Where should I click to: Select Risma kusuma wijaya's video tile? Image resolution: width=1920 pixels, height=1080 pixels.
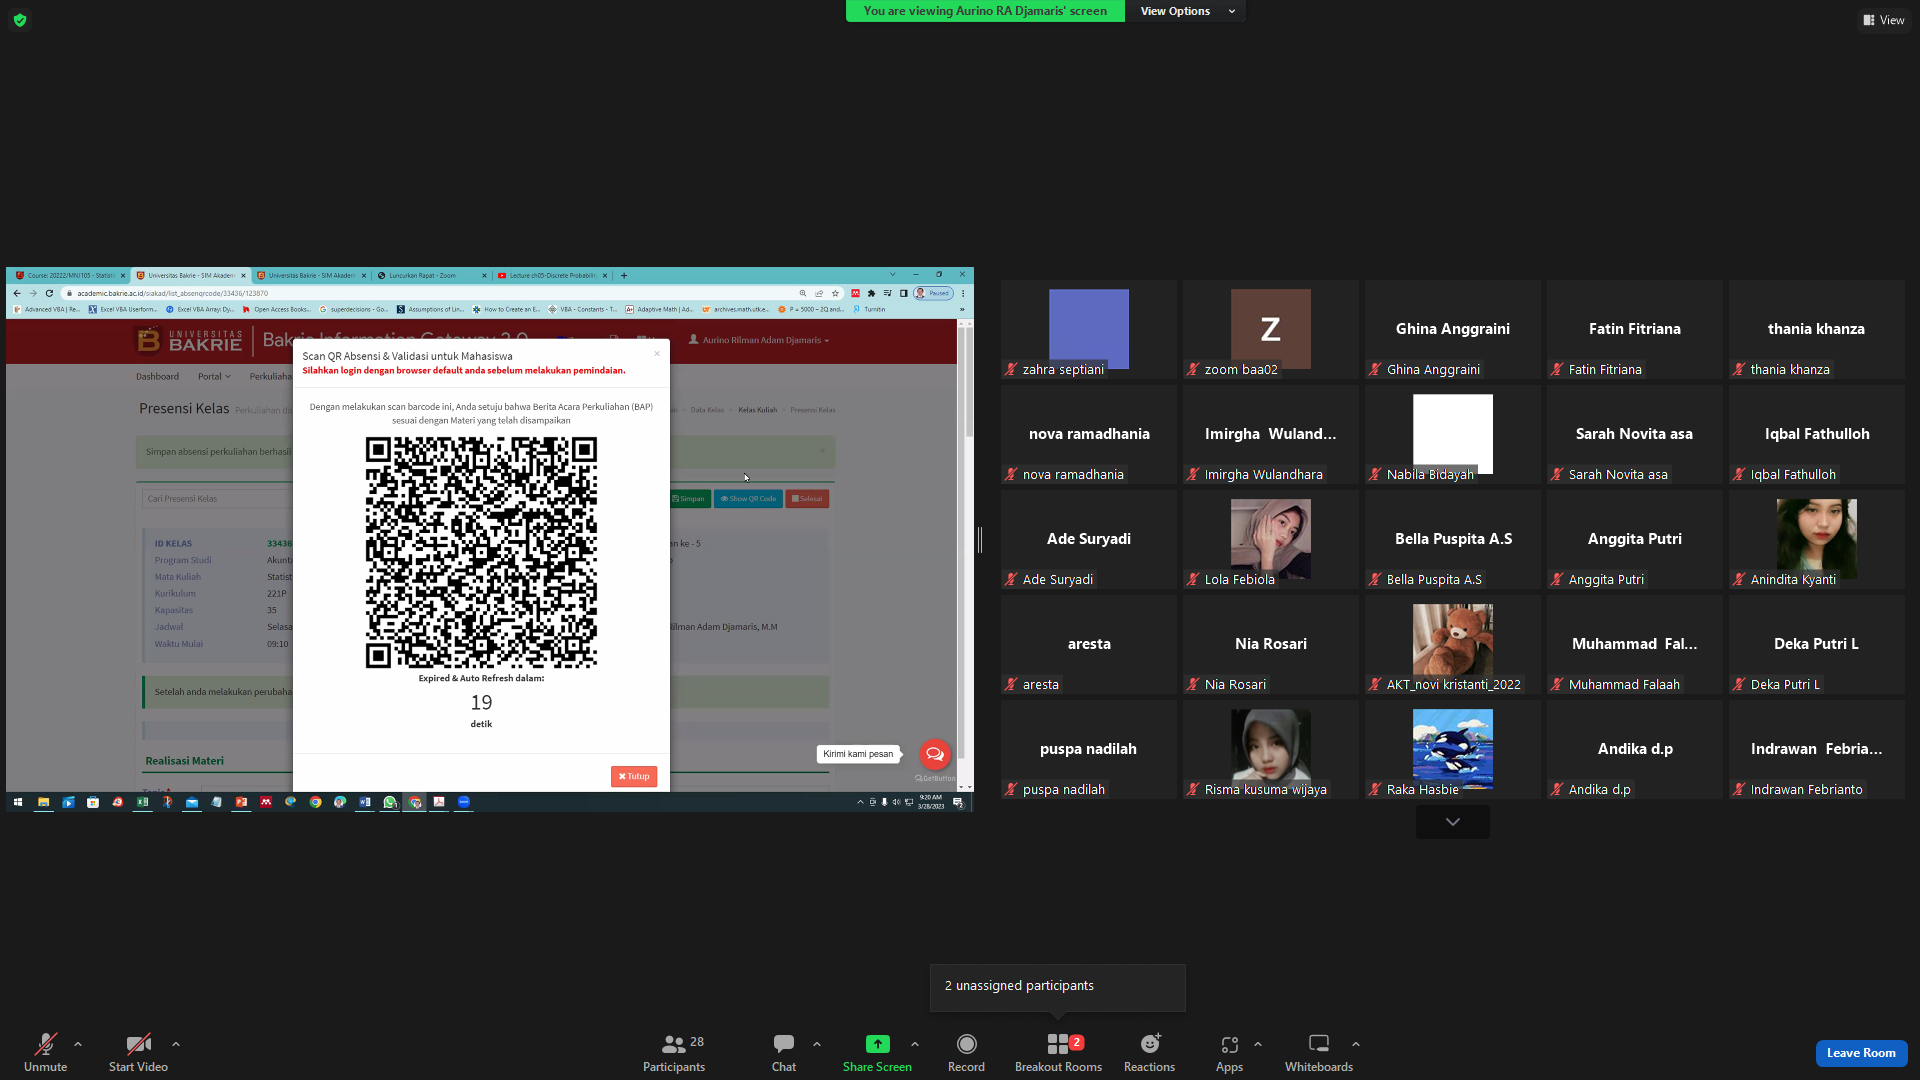coord(1271,750)
